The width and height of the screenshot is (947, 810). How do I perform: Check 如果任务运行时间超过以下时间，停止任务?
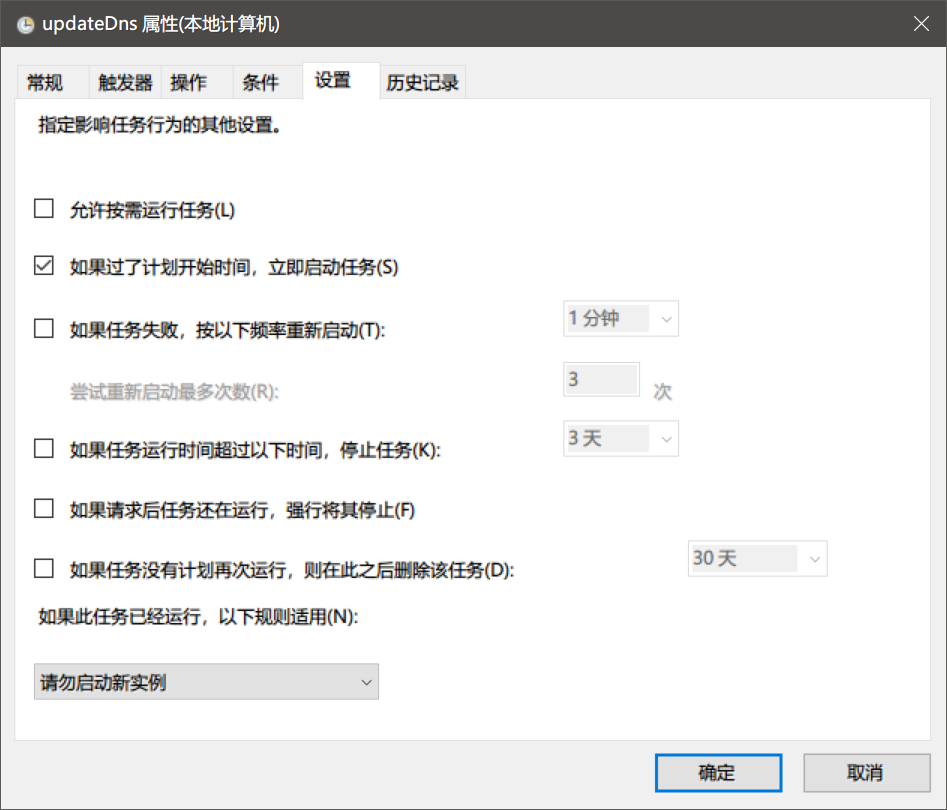43,448
